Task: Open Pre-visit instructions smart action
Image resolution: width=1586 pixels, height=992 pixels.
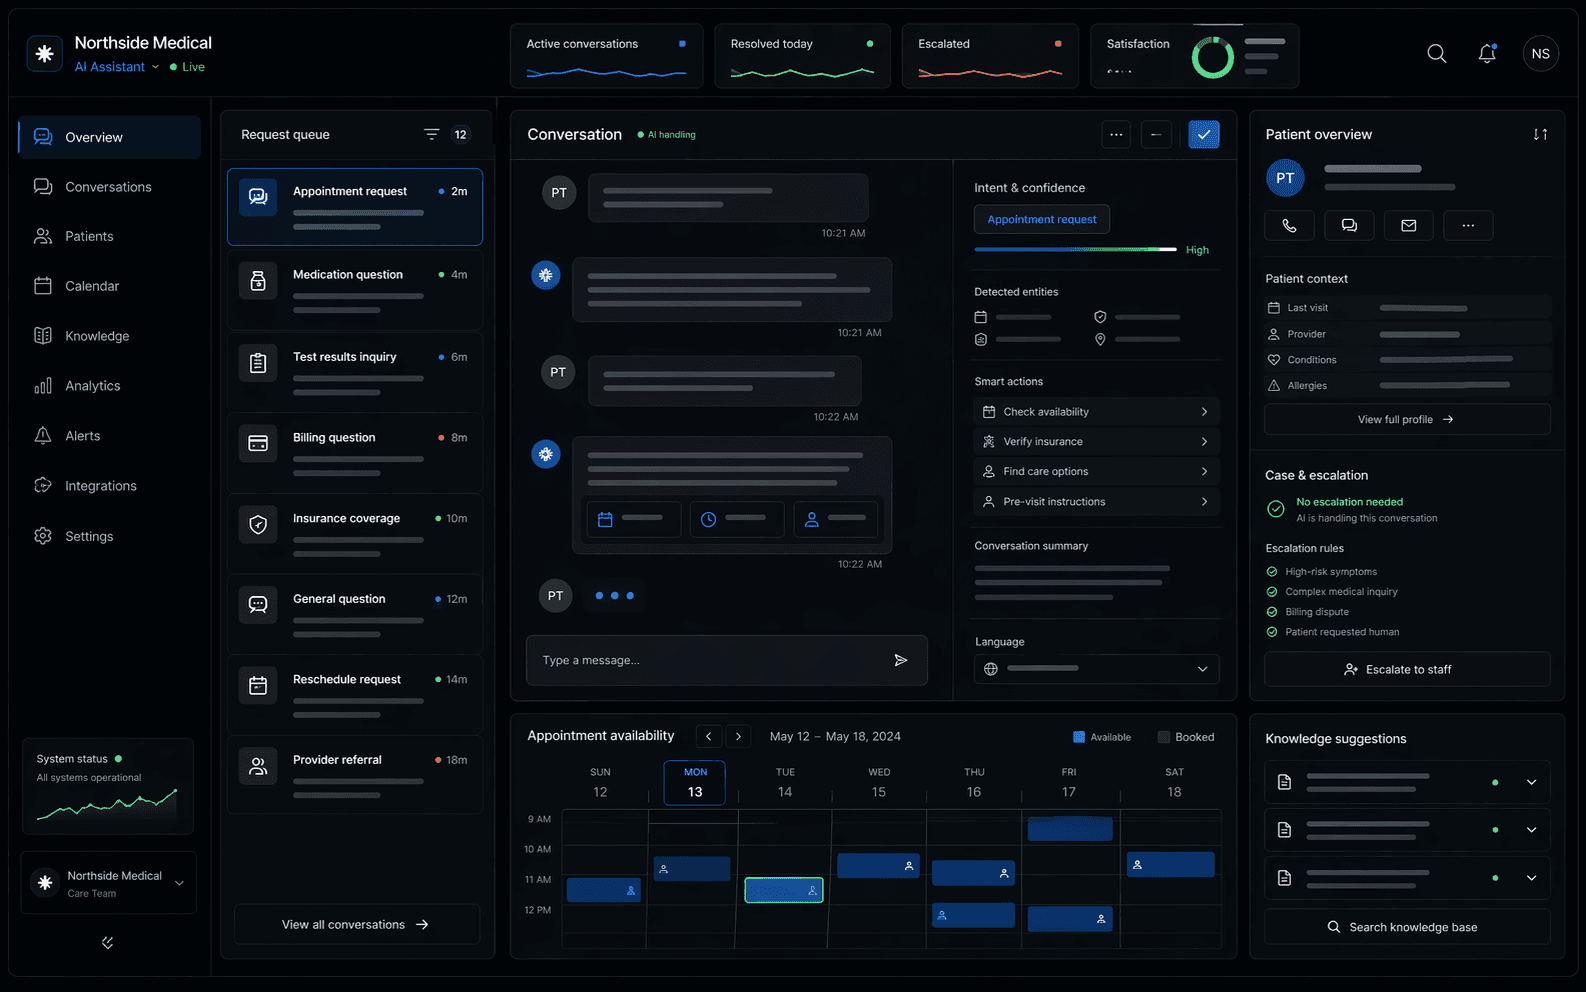Action: (1096, 502)
